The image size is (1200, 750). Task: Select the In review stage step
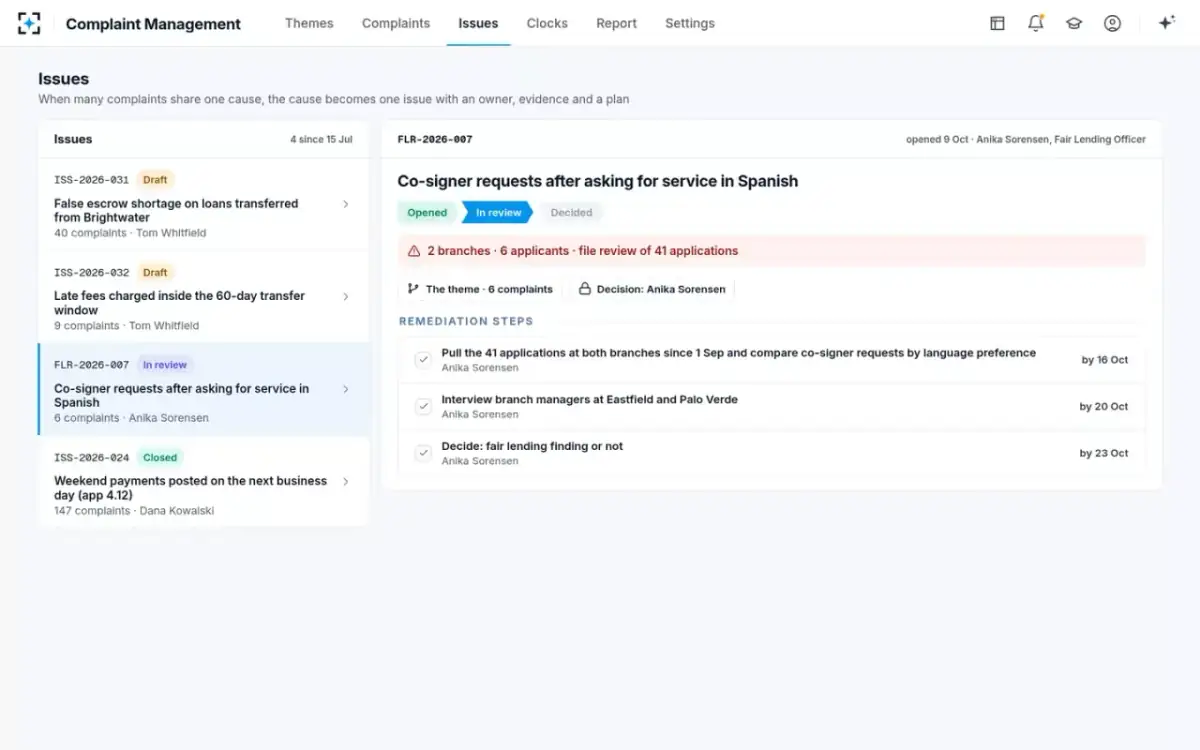point(498,213)
